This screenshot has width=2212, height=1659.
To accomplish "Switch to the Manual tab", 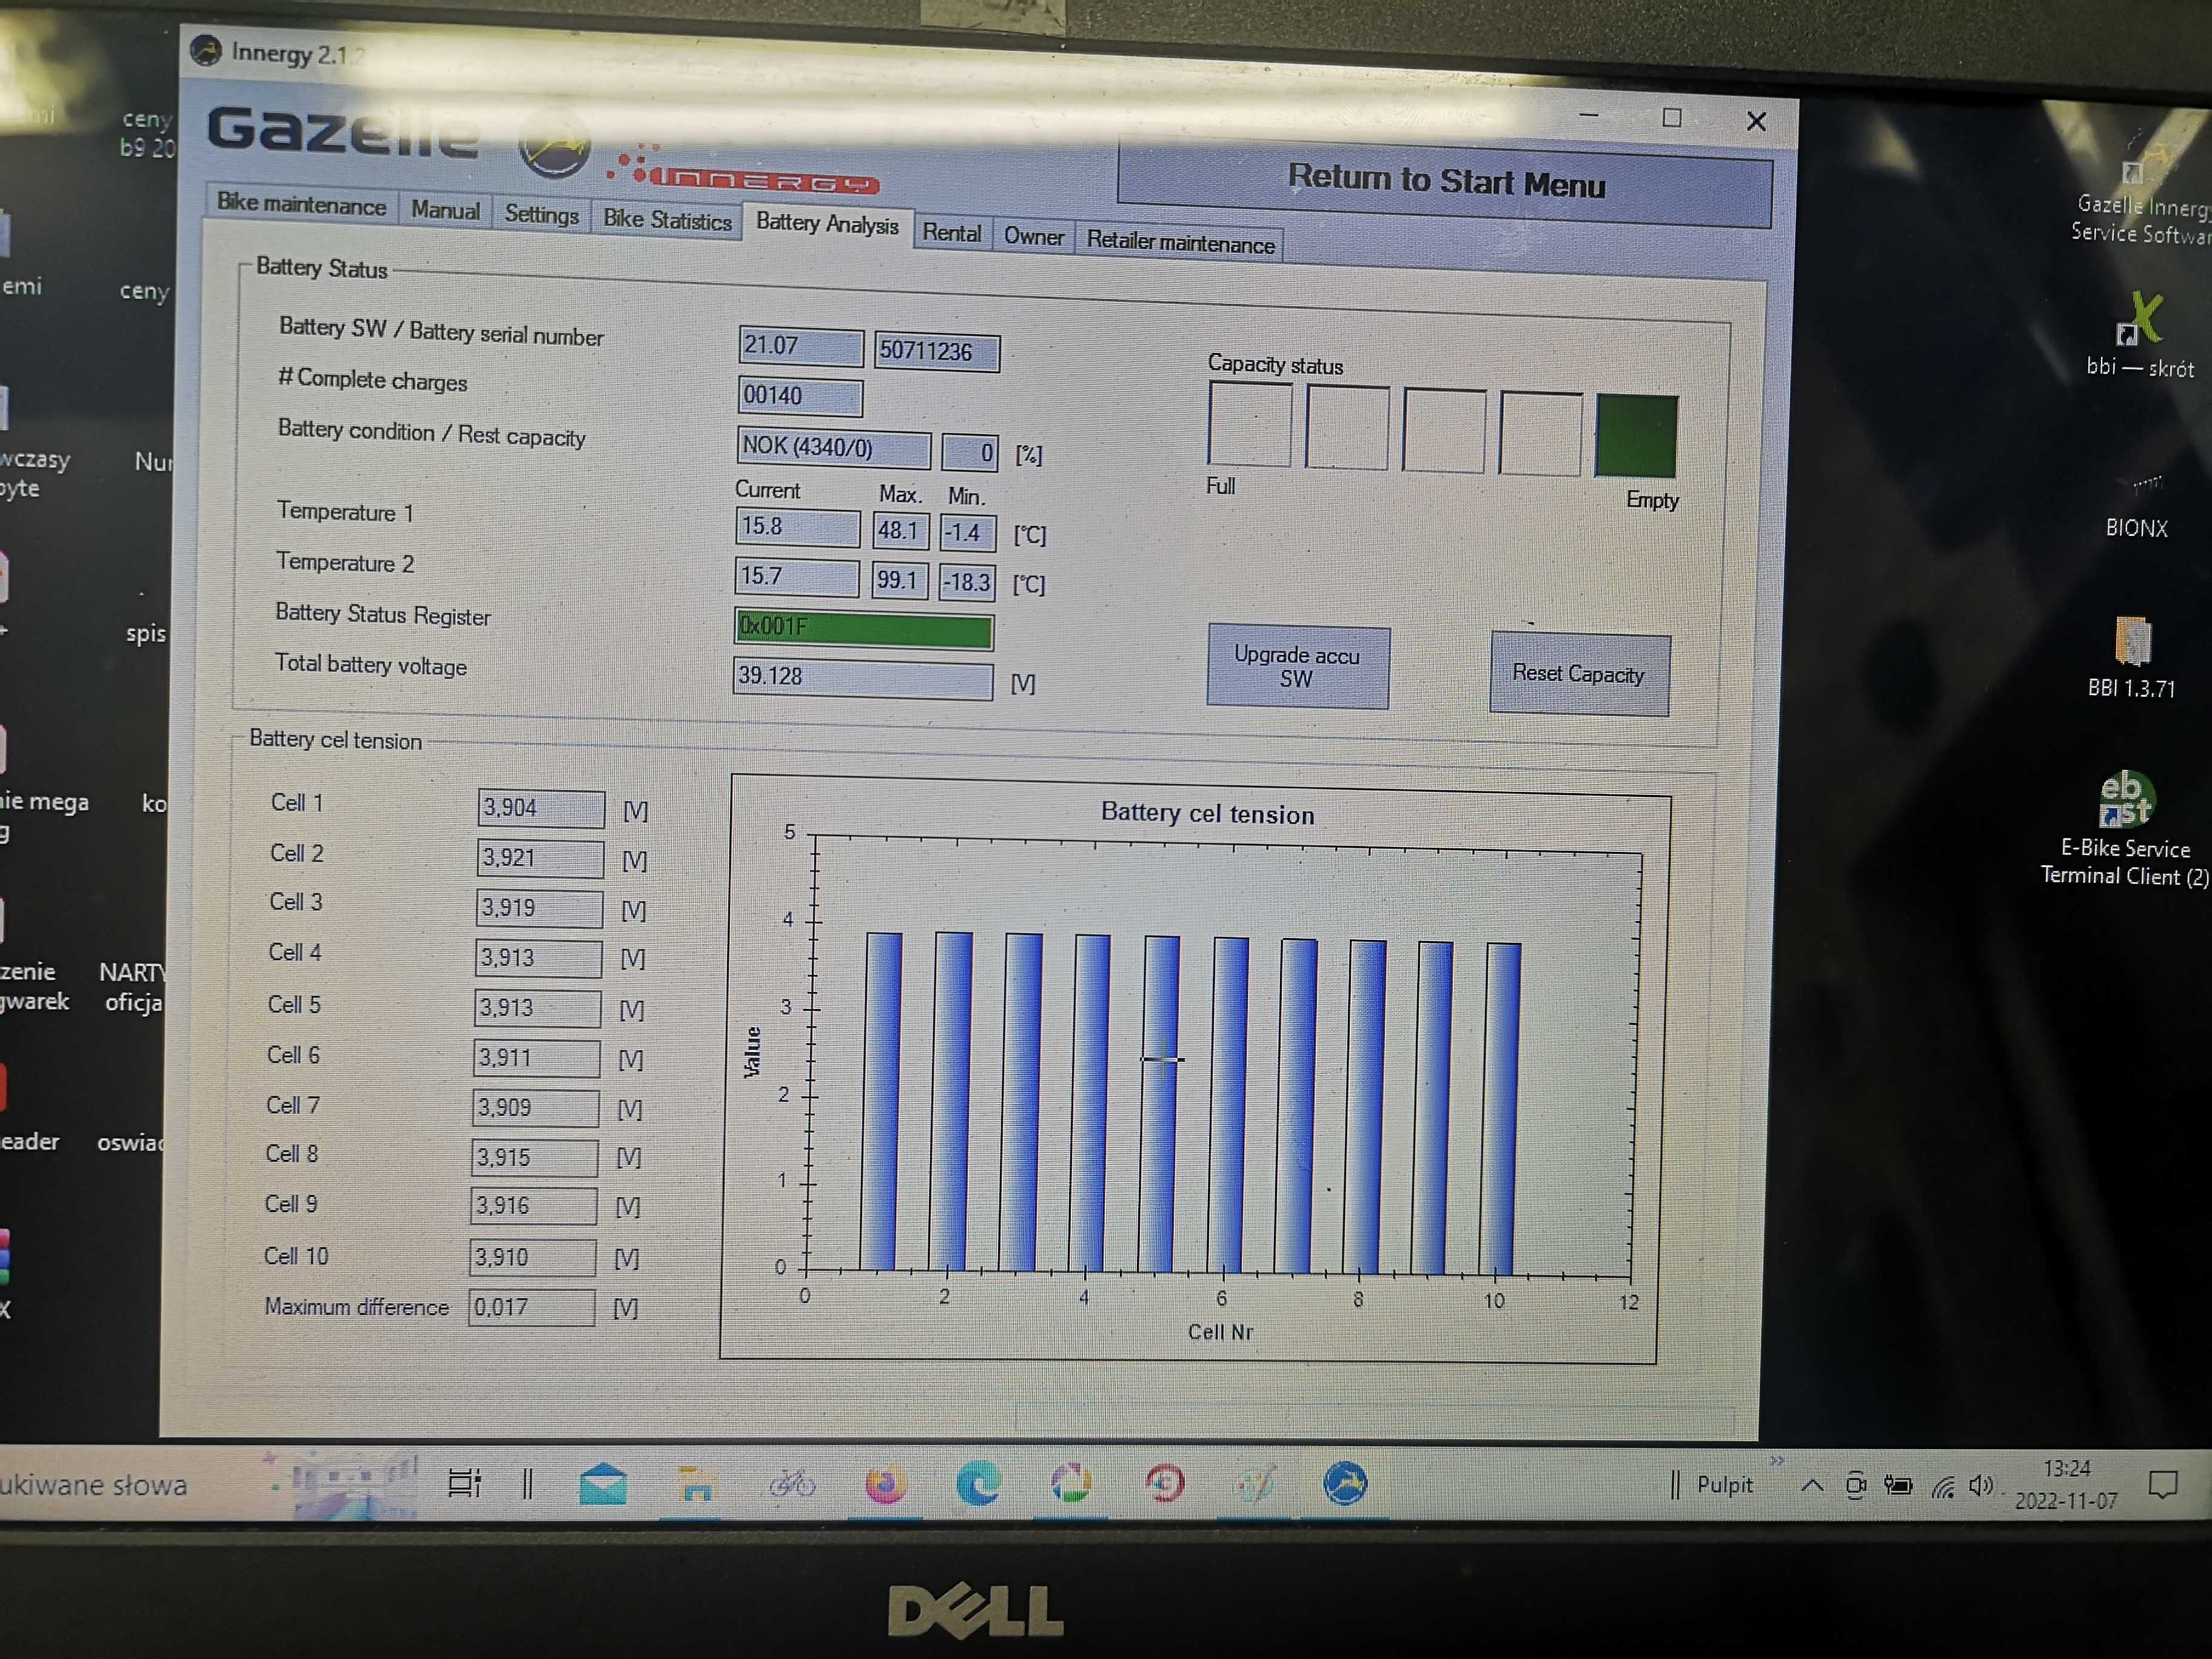I will pos(445,210).
